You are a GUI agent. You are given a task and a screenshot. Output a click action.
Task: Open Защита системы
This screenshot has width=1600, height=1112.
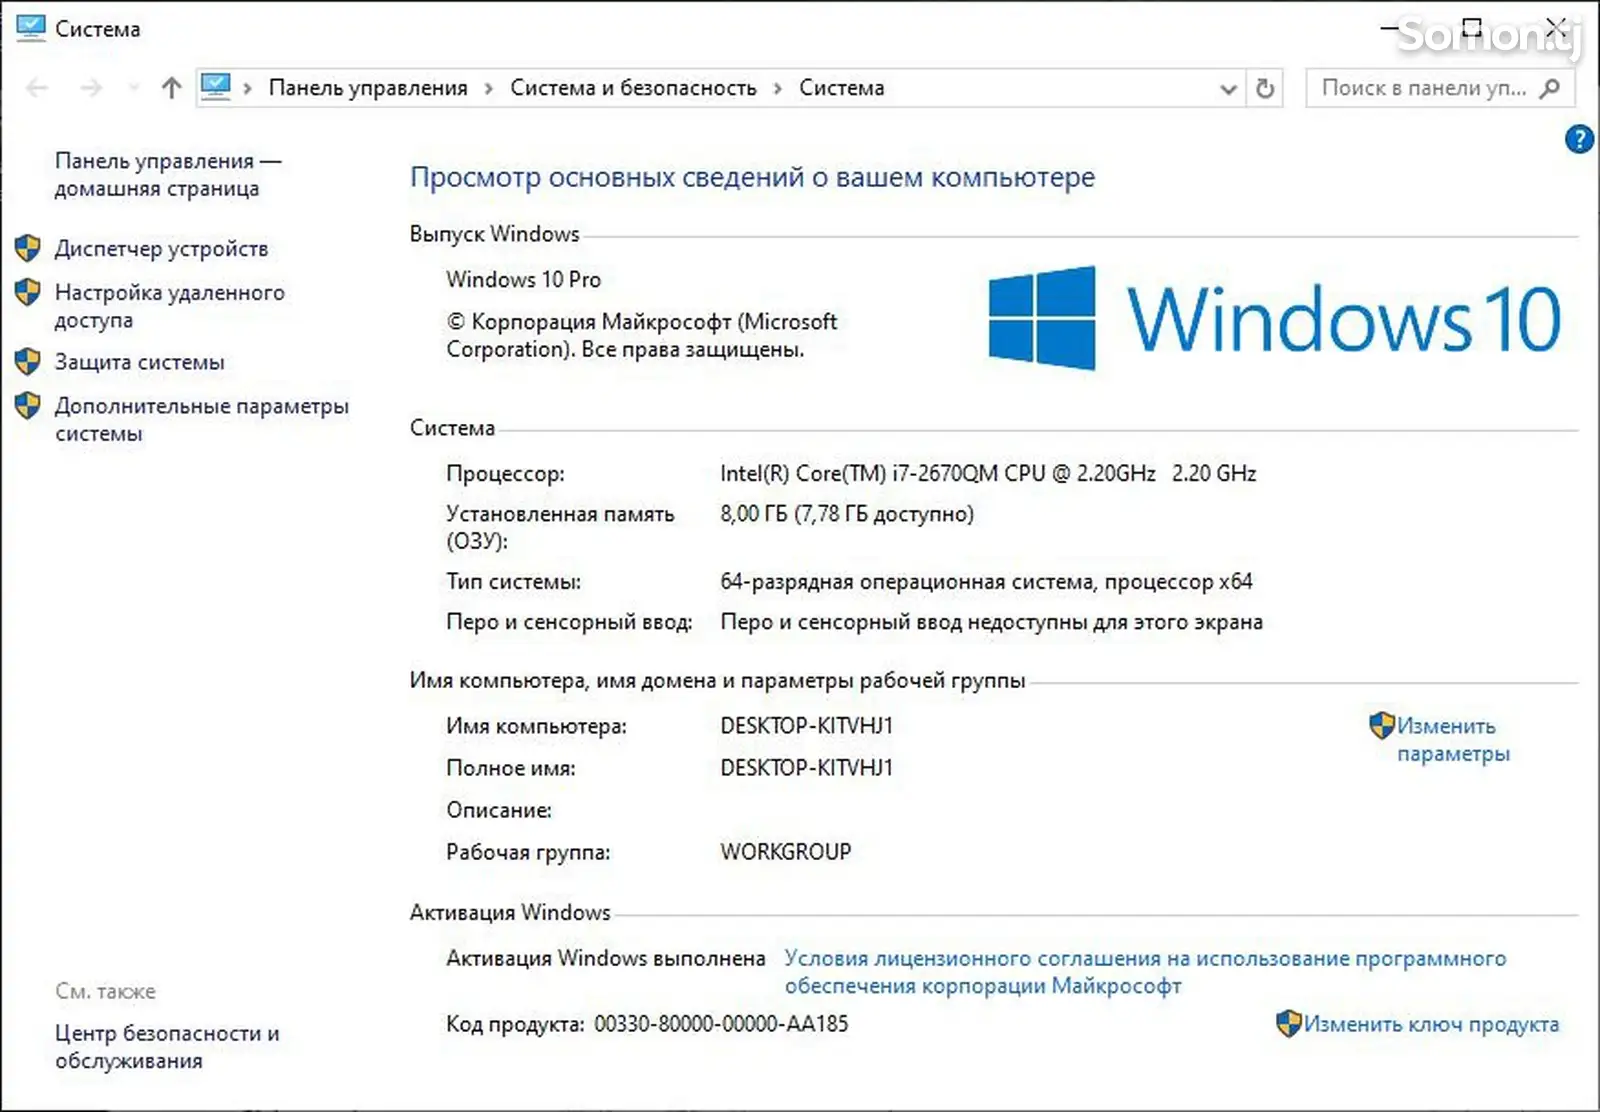pos(139,362)
